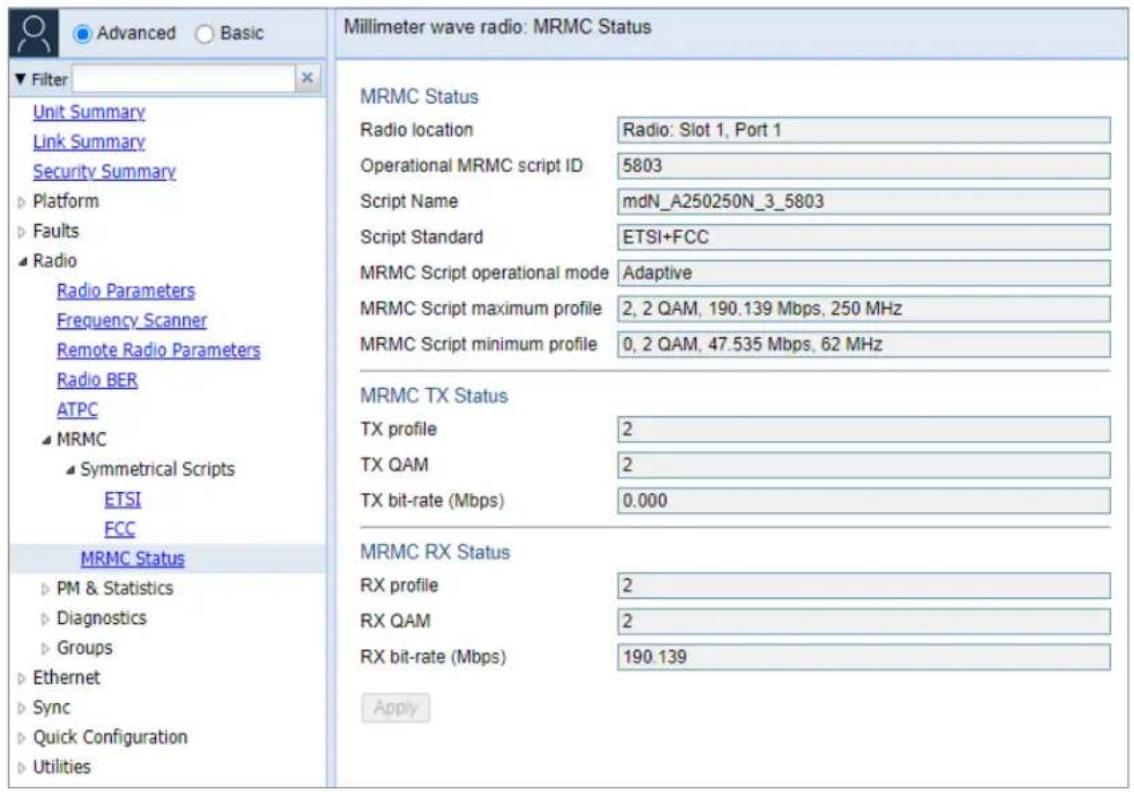Click the MRMC TX Status heading
Image resolution: width=1134 pixels, height=792 pixels.
pos(434,396)
